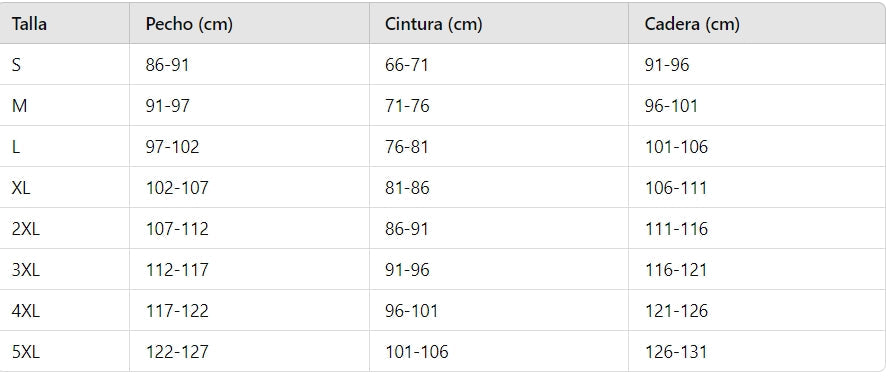The height and width of the screenshot is (380, 890).
Task: Select the XL size row label
Action: point(21,188)
